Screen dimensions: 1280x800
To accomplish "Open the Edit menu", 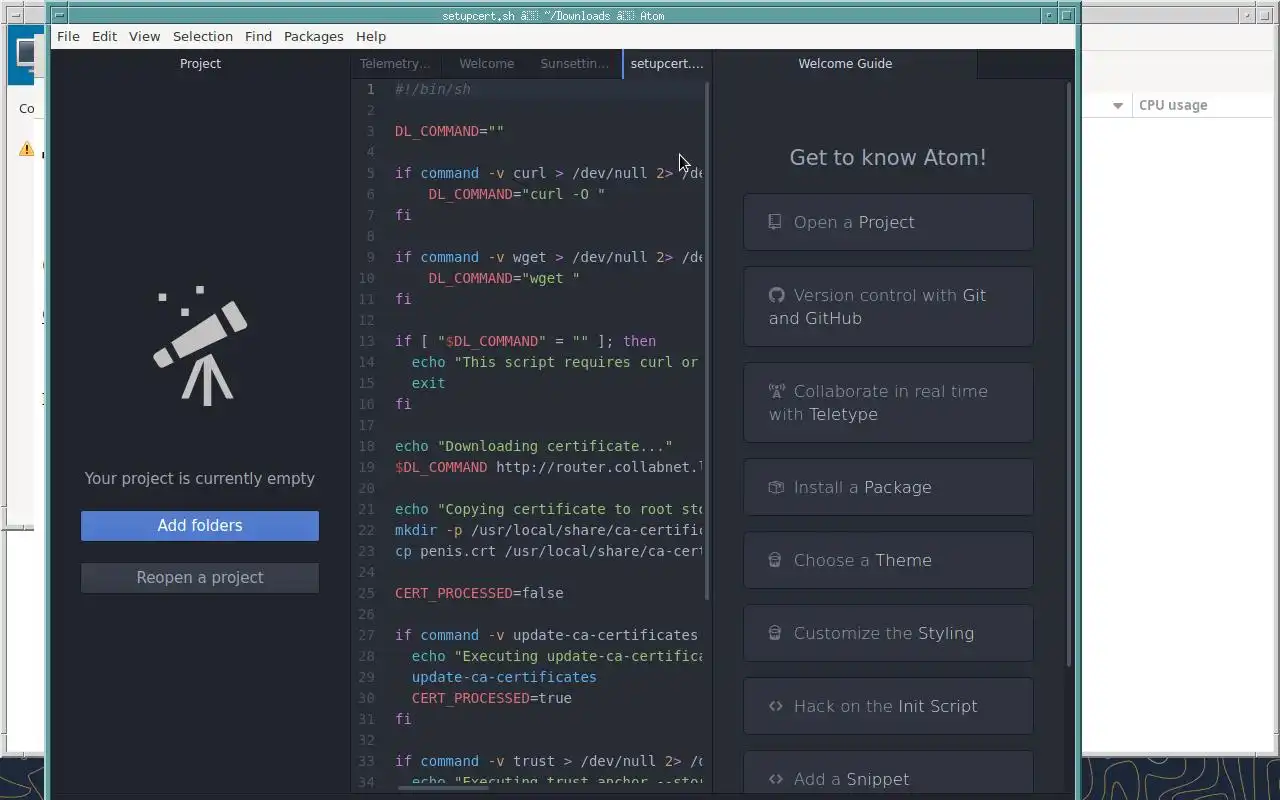I will click(x=104, y=36).
